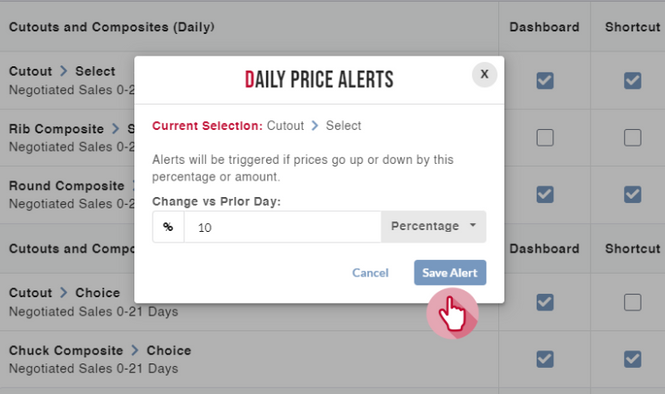
Task: Uncheck Shortcut for Chuck Composite Choice
Action: point(632,359)
